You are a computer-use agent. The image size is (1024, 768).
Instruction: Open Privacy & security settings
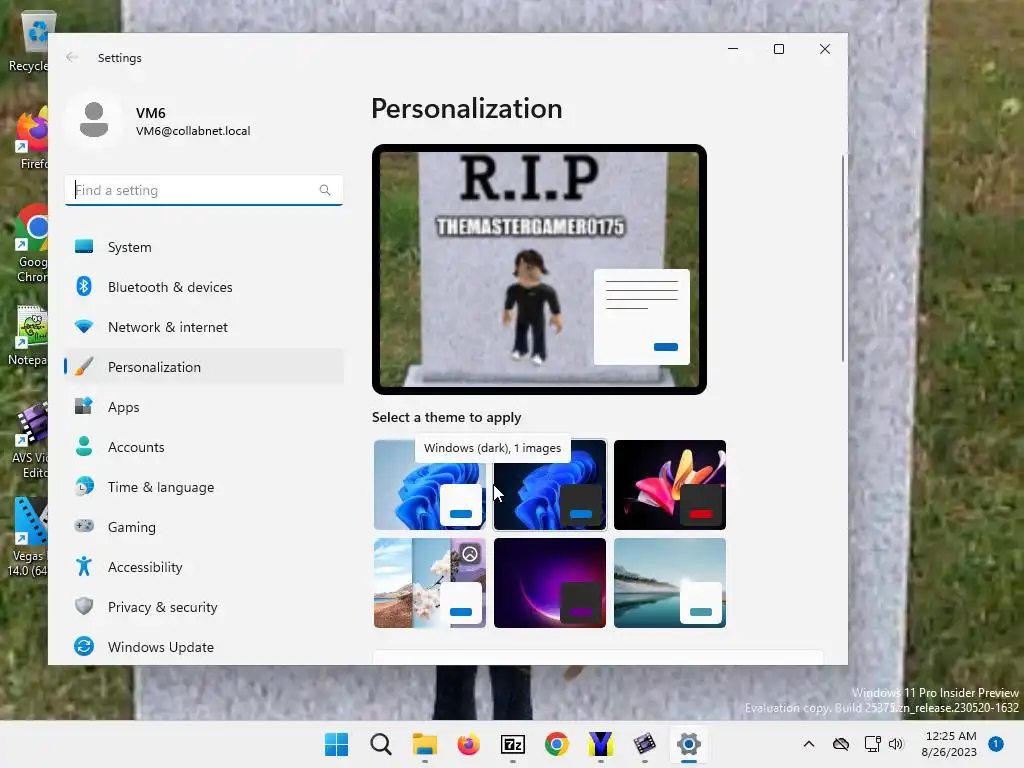tap(204, 607)
